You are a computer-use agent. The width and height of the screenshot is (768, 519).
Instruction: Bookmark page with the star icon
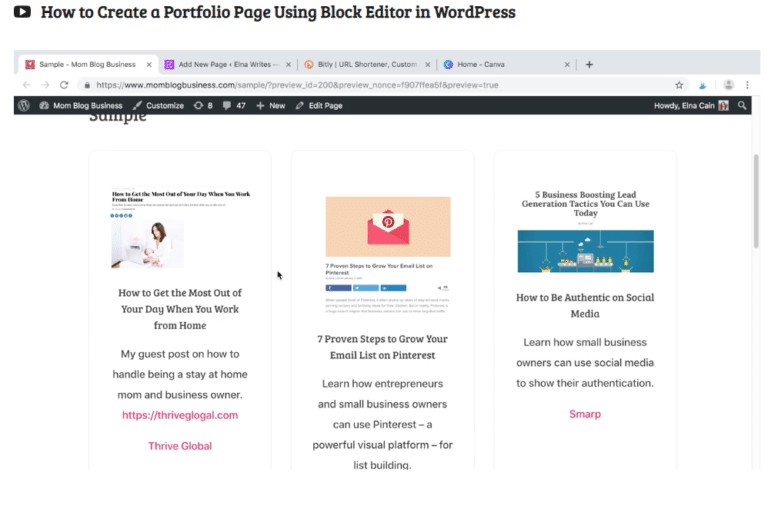point(679,85)
